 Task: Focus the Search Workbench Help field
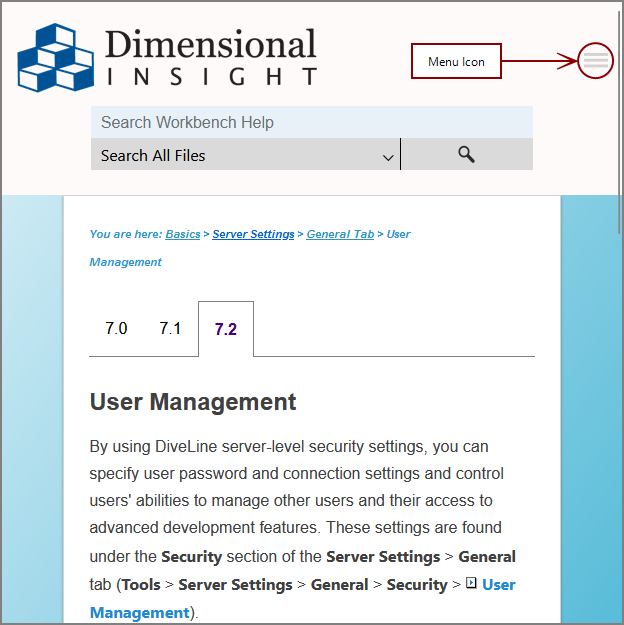pyautogui.click(x=311, y=122)
